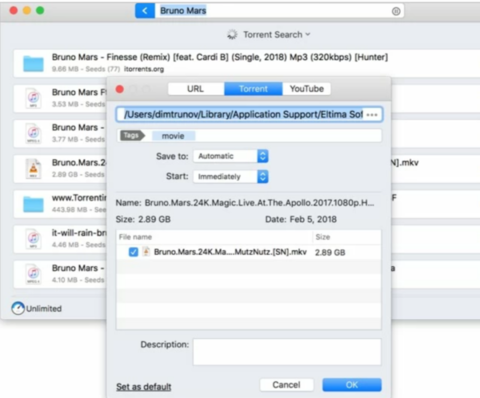
Task: Click the File name column header
Action: click(214, 237)
